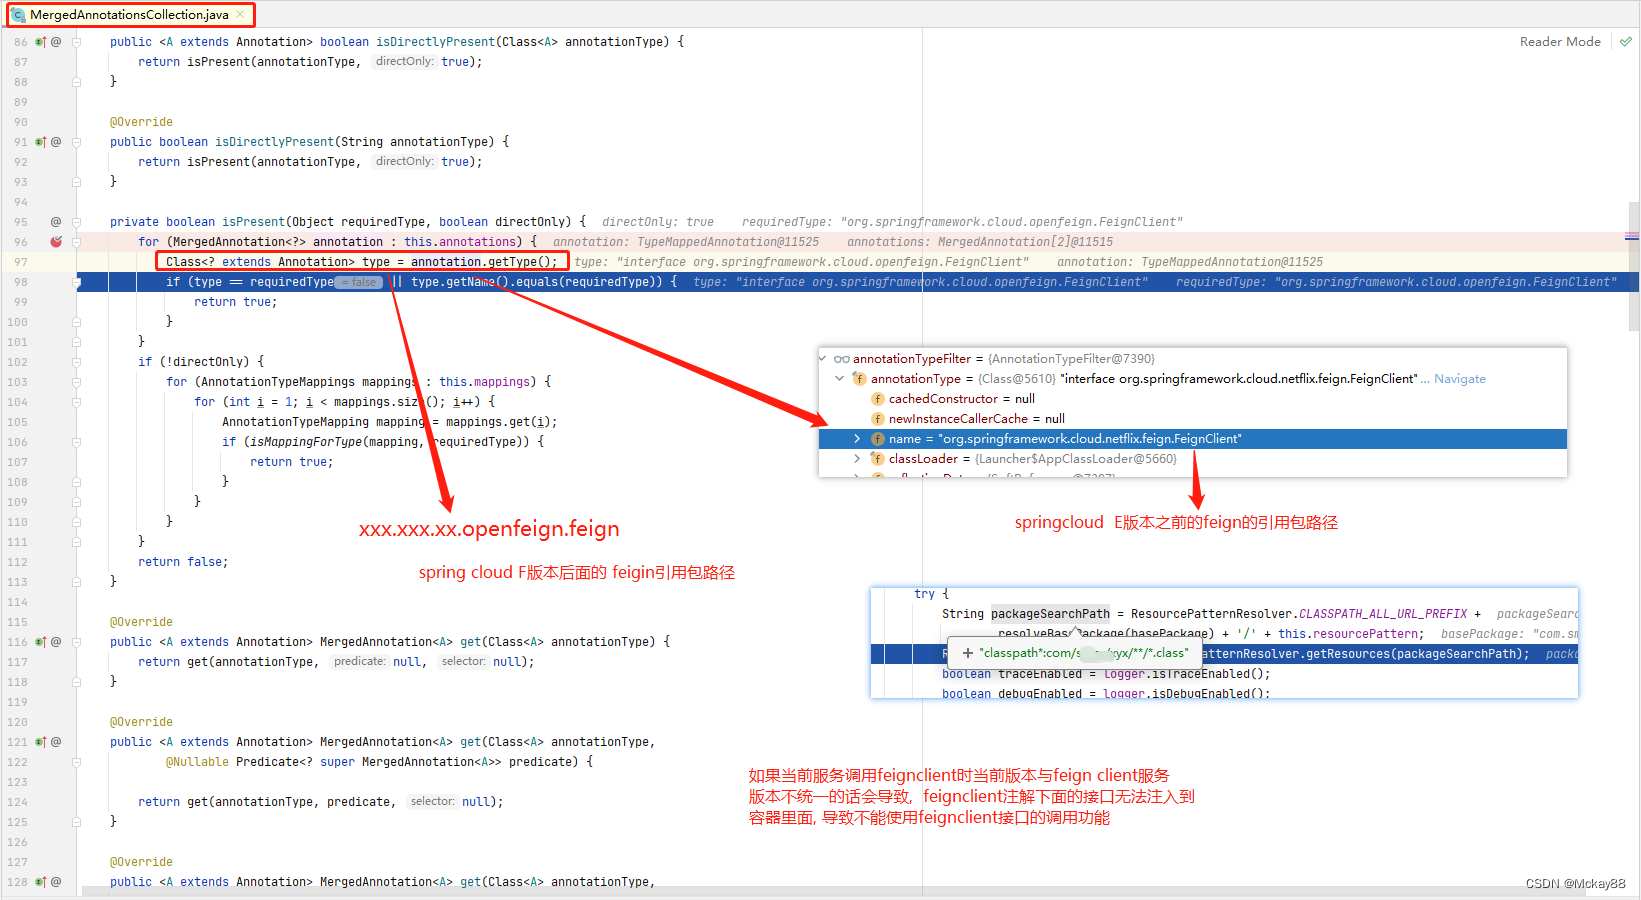Click the implements-method gutter icon on line 116
The image size is (1641, 900).
pyautogui.click(x=41, y=642)
